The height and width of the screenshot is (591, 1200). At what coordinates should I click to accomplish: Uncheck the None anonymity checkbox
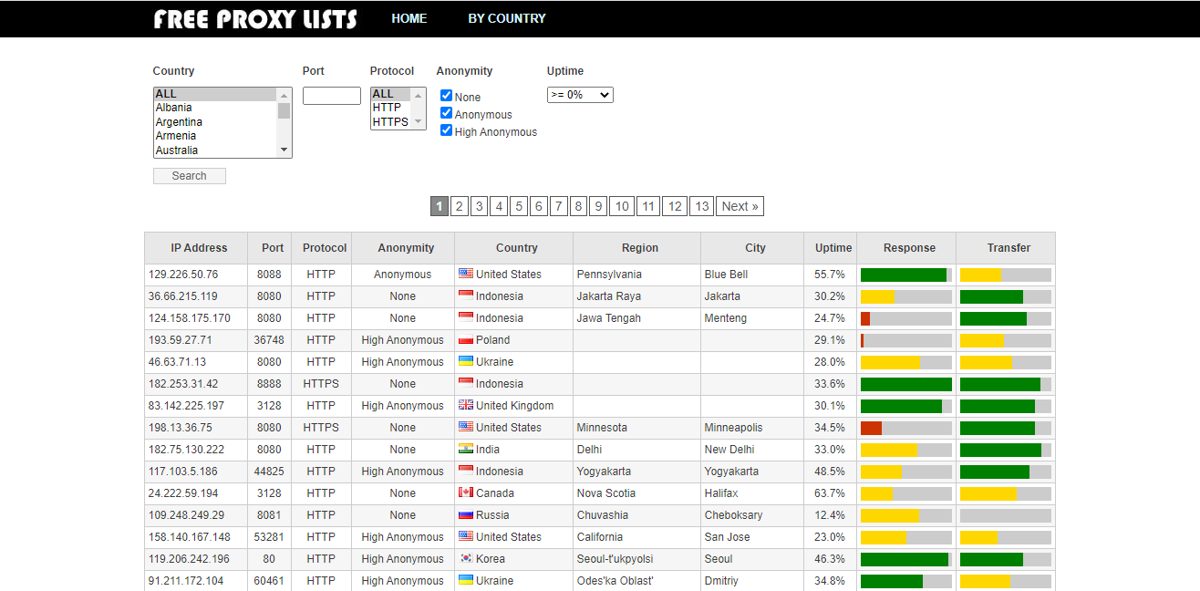click(x=445, y=95)
